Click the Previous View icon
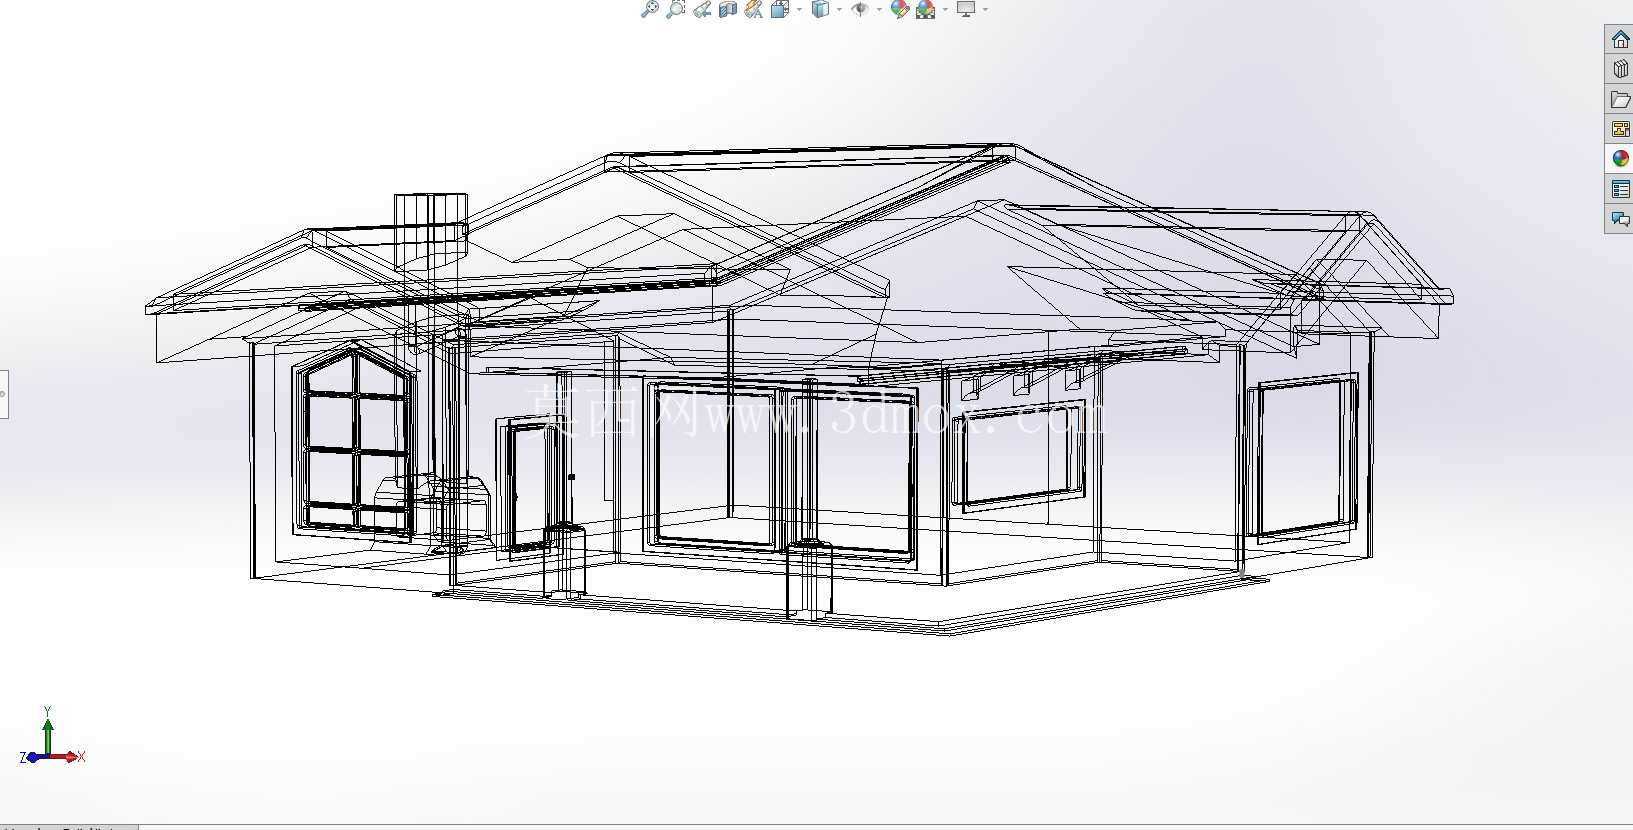This screenshot has height=830, width=1633. (x=702, y=9)
